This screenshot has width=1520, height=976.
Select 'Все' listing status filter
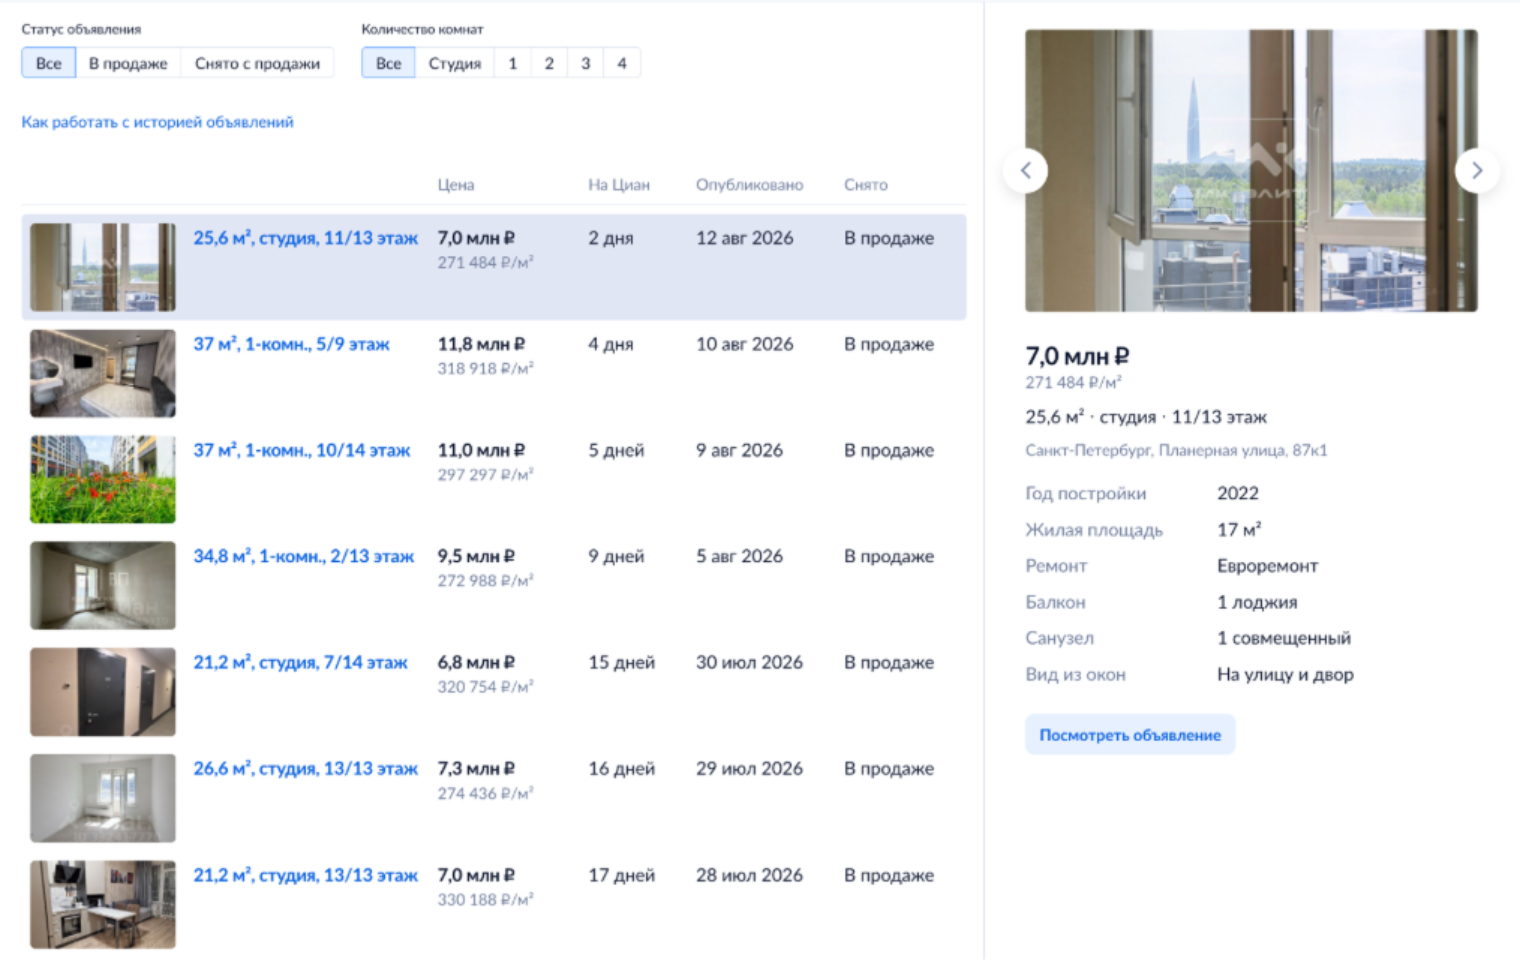[x=49, y=63]
